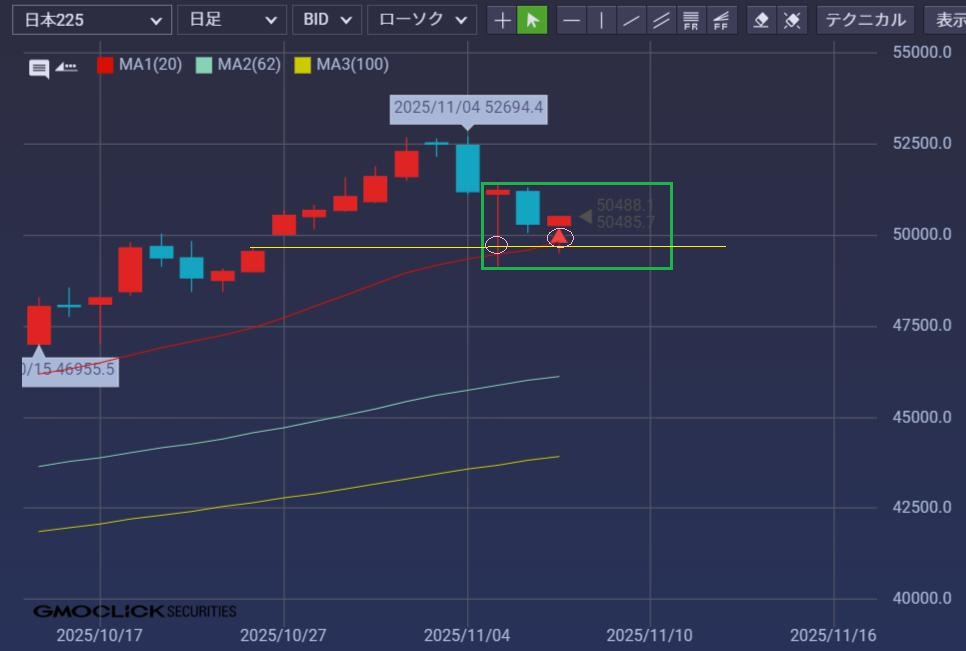Click the eraser tool icon
The height and width of the screenshot is (651, 966).
coord(762,20)
